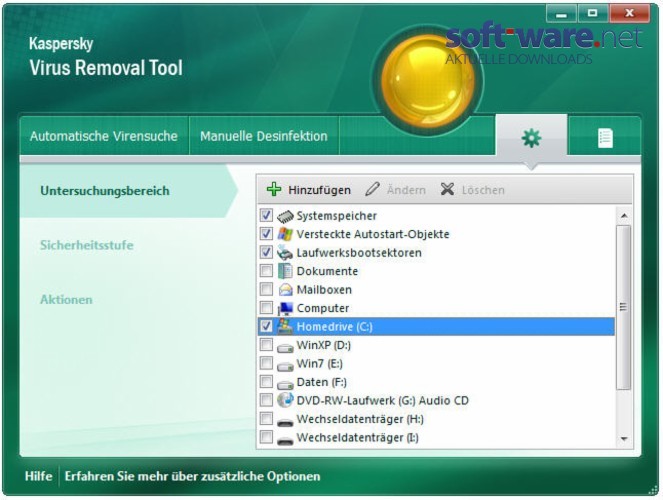This screenshot has width=663, height=500.
Task: Click the Win7 (E:) disk icon
Action: click(285, 366)
